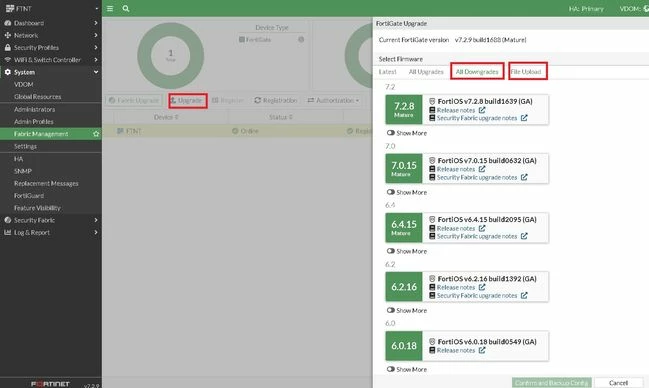Collapse the System menu chevron
Viewport: 649px width, 388px height.
point(96,72)
